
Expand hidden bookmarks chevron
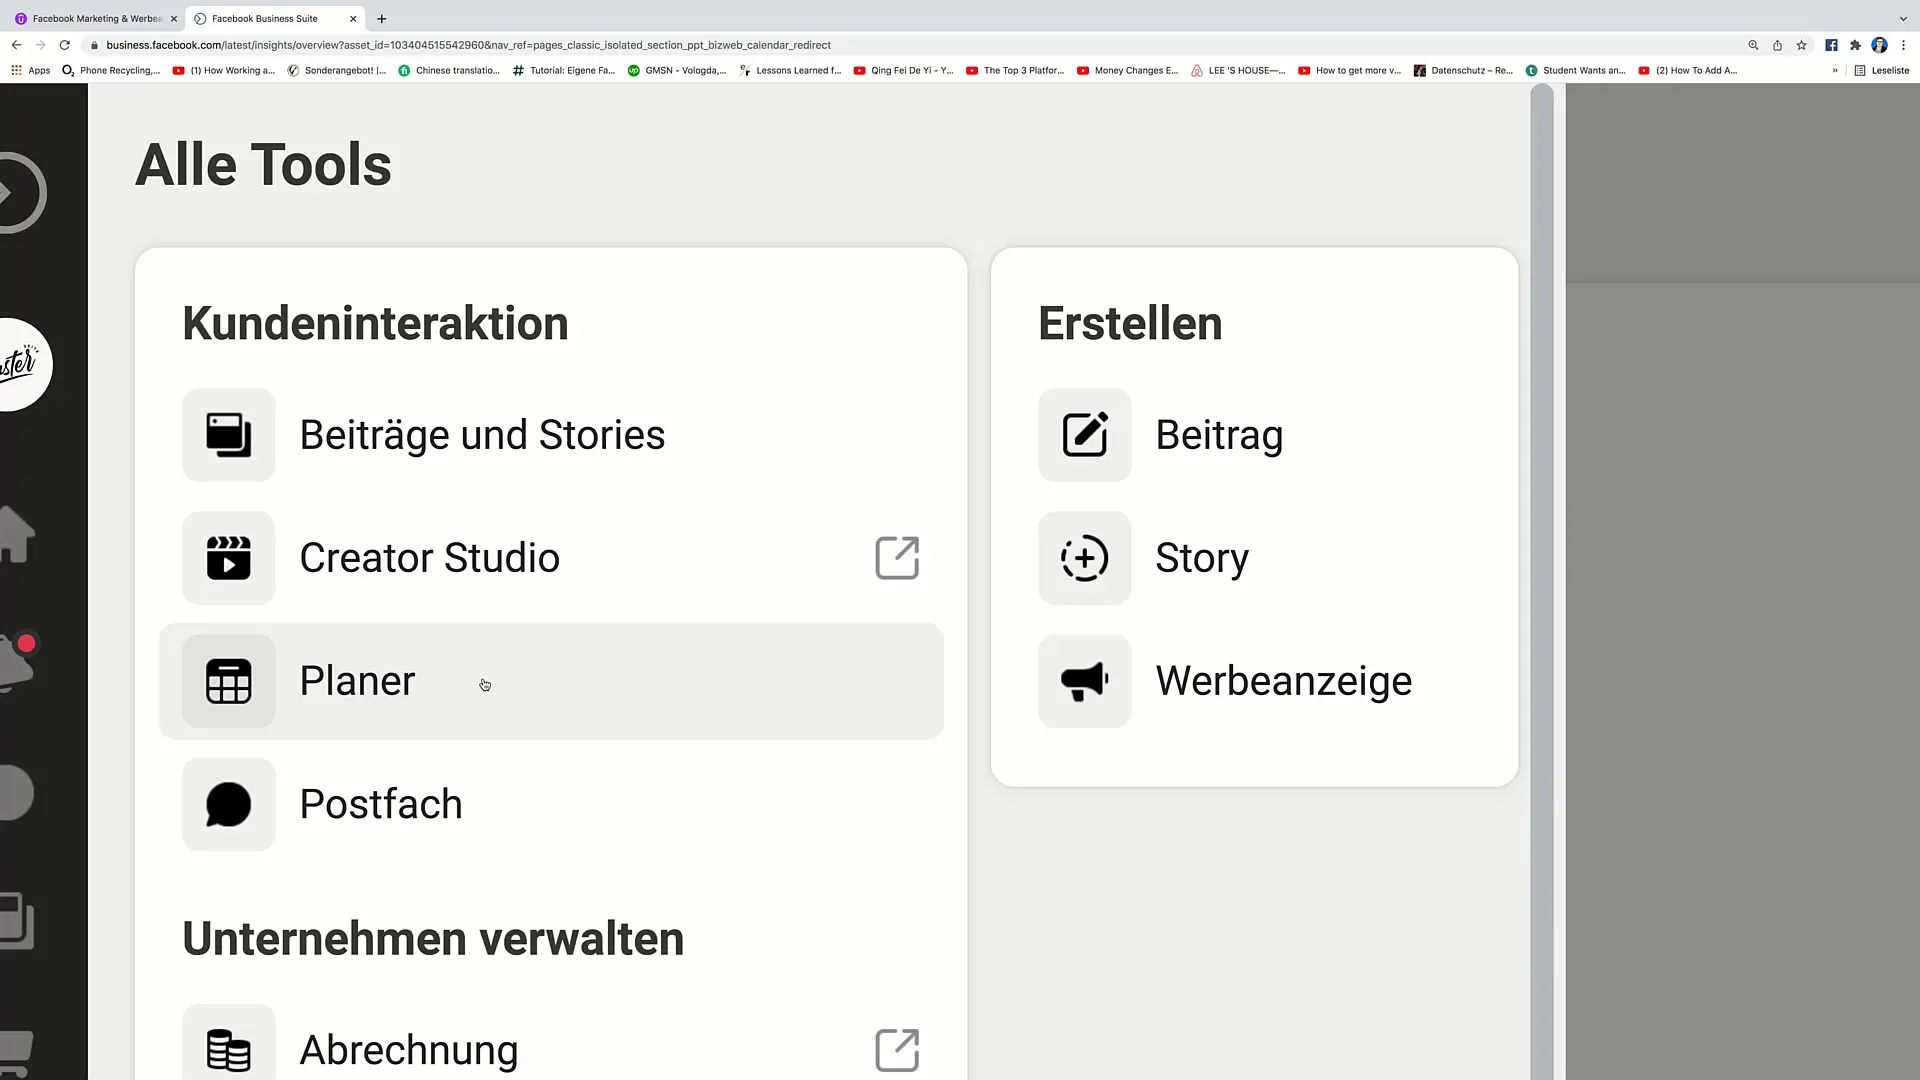(1835, 70)
